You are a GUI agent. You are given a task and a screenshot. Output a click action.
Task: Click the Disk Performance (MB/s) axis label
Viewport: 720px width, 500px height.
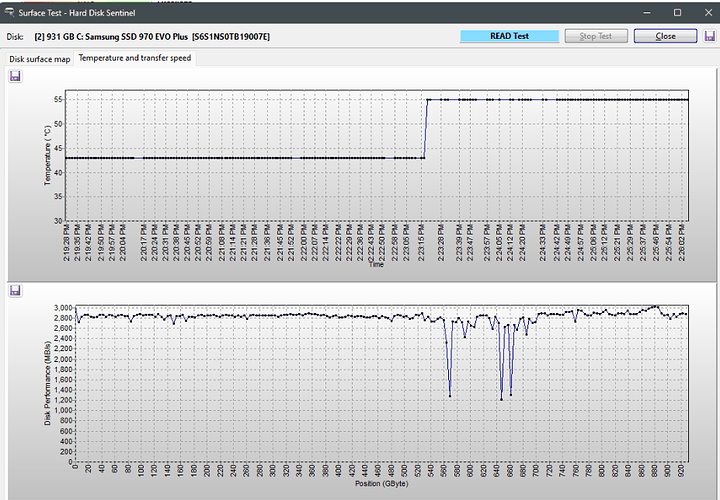tap(47, 382)
